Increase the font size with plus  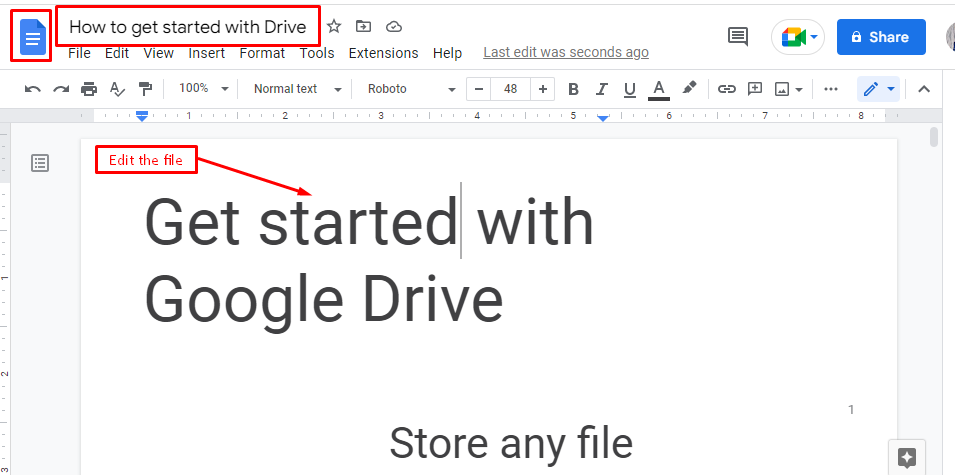(x=542, y=89)
